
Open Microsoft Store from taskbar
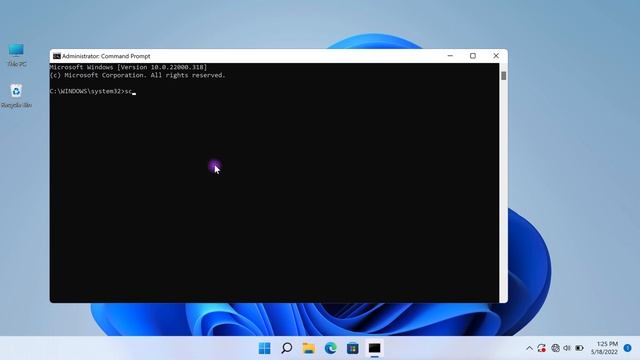[353, 348]
